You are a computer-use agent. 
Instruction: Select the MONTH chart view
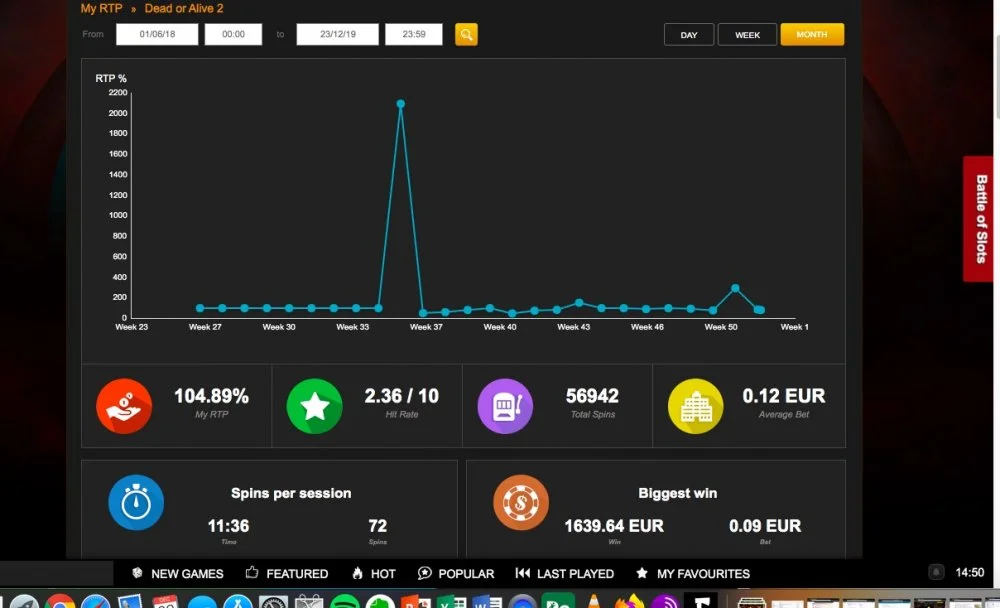(812, 34)
